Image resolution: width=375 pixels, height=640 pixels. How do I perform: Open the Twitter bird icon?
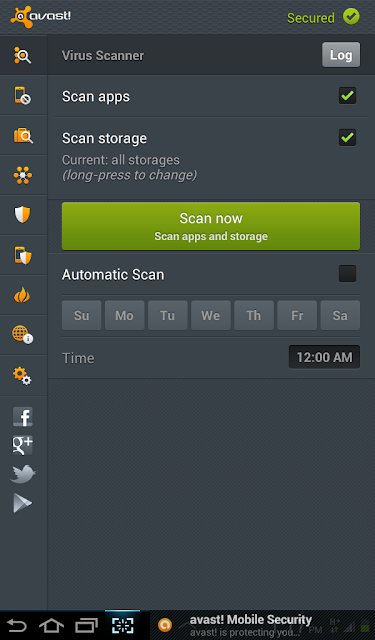[23, 474]
